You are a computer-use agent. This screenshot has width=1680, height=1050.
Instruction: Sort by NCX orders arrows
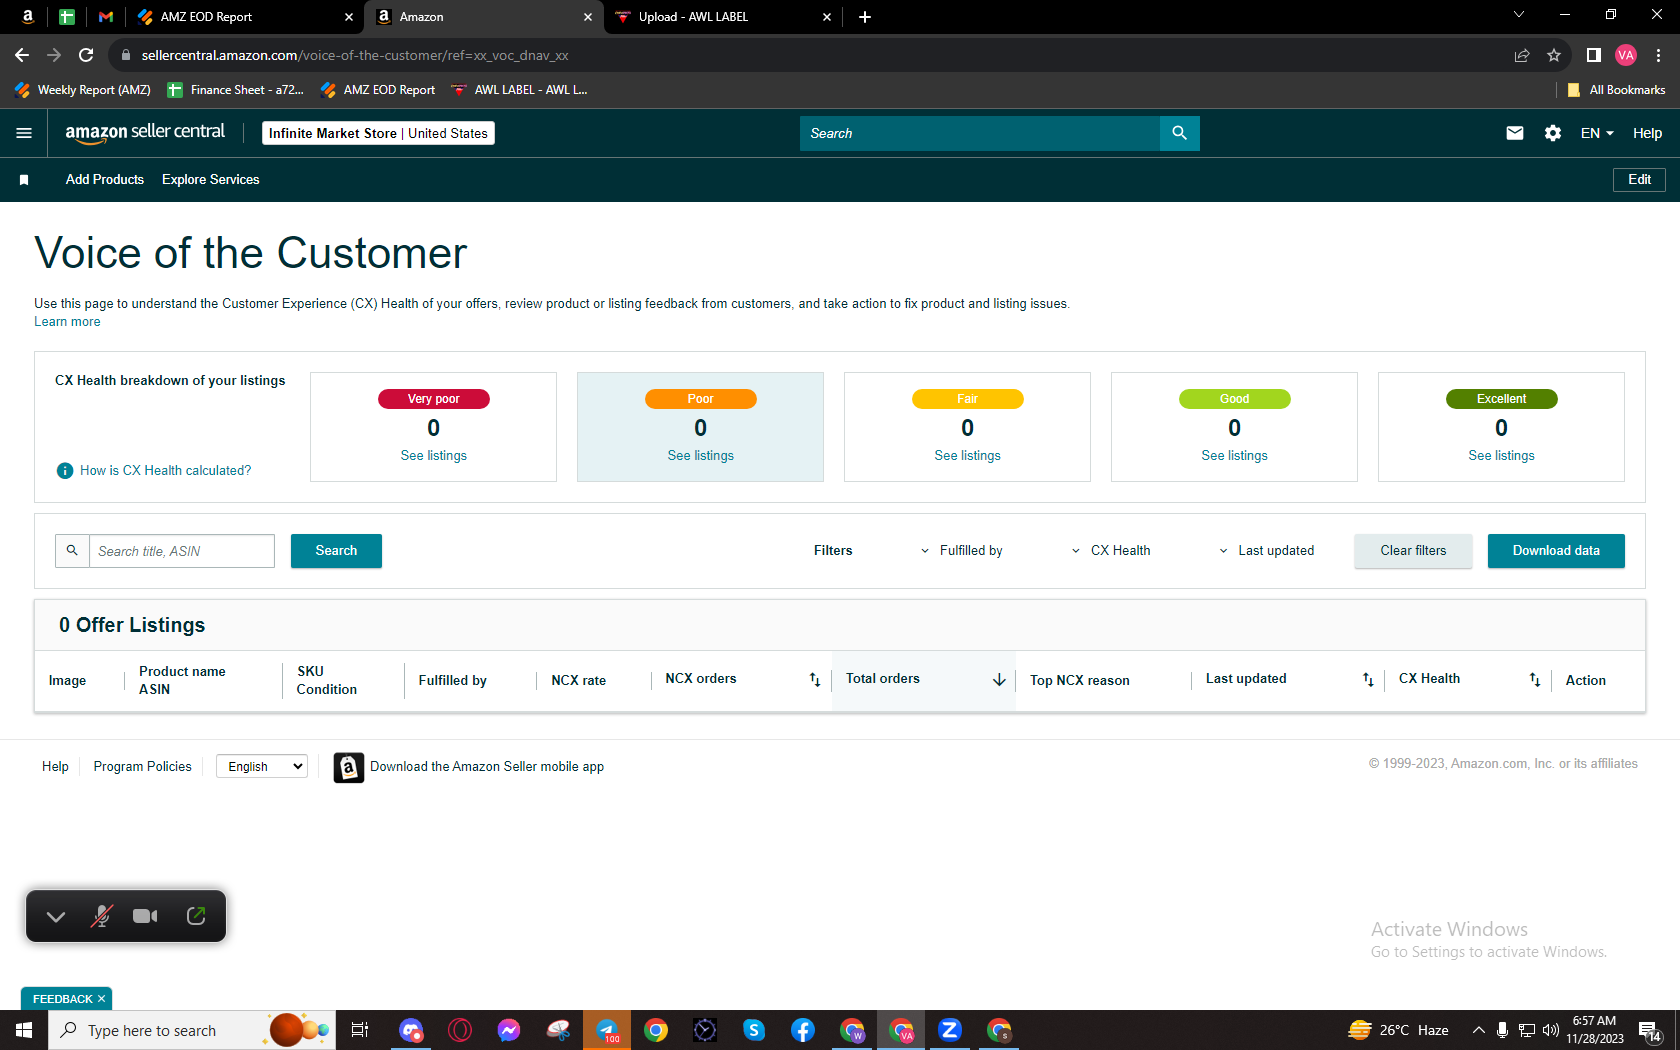click(814, 680)
